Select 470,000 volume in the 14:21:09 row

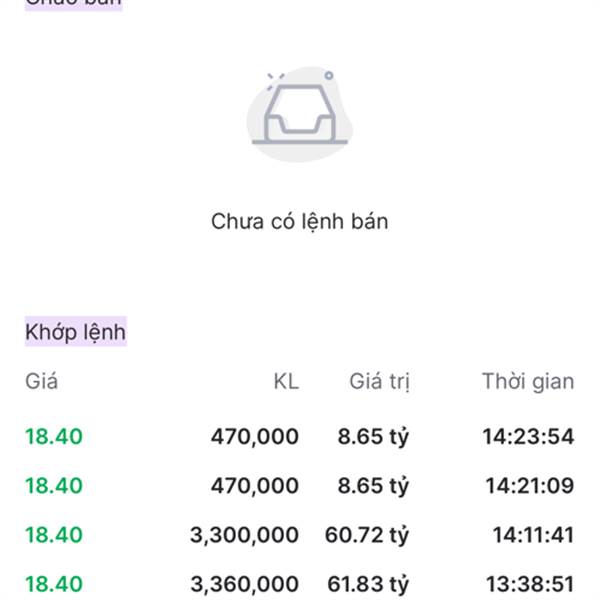pyautogui.click(x=254, y=486)
